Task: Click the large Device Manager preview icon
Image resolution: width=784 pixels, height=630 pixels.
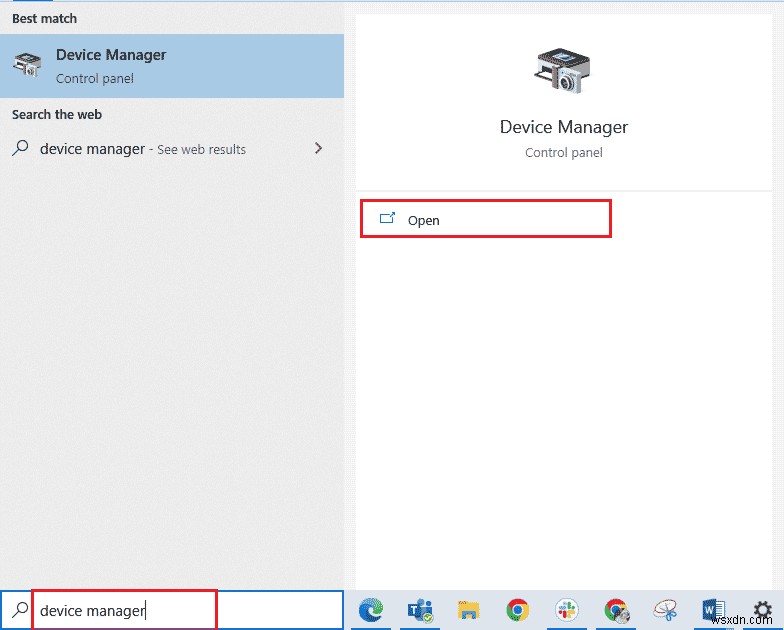Action: [x=564, y=70]
